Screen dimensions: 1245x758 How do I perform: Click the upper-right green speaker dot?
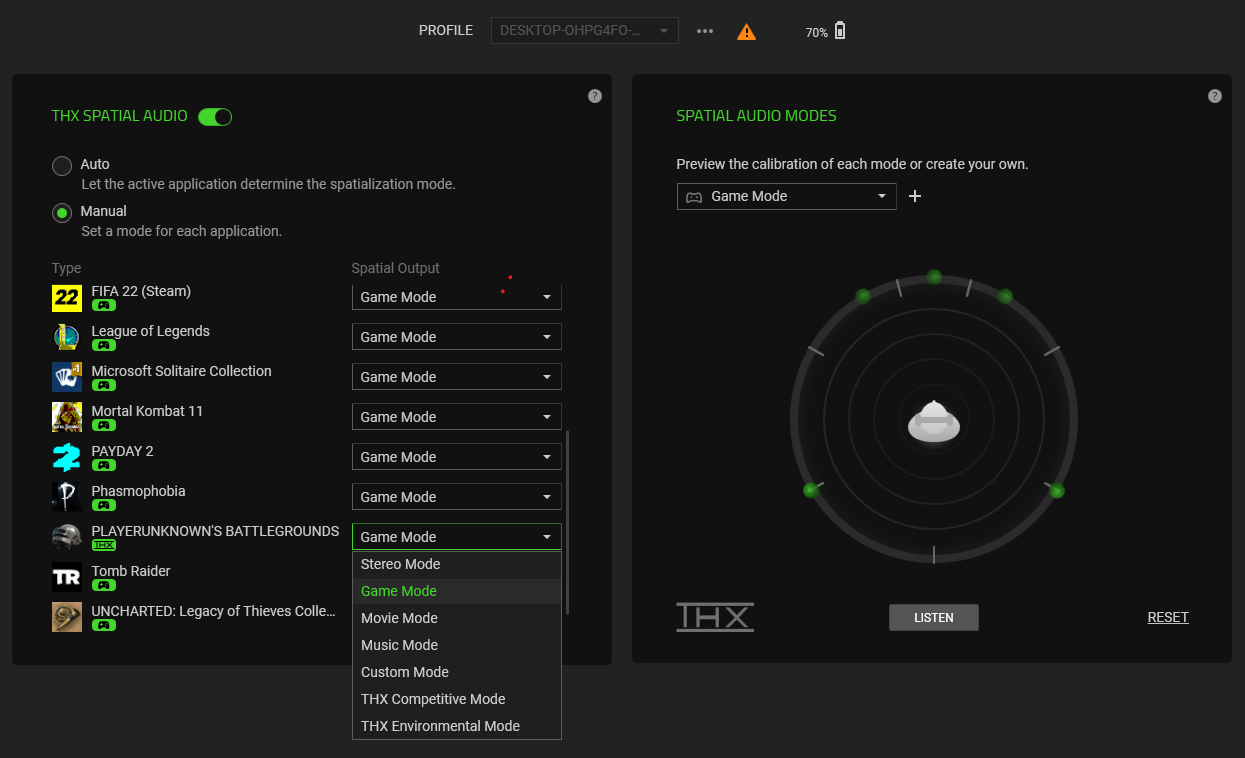tap(1005, 296)
